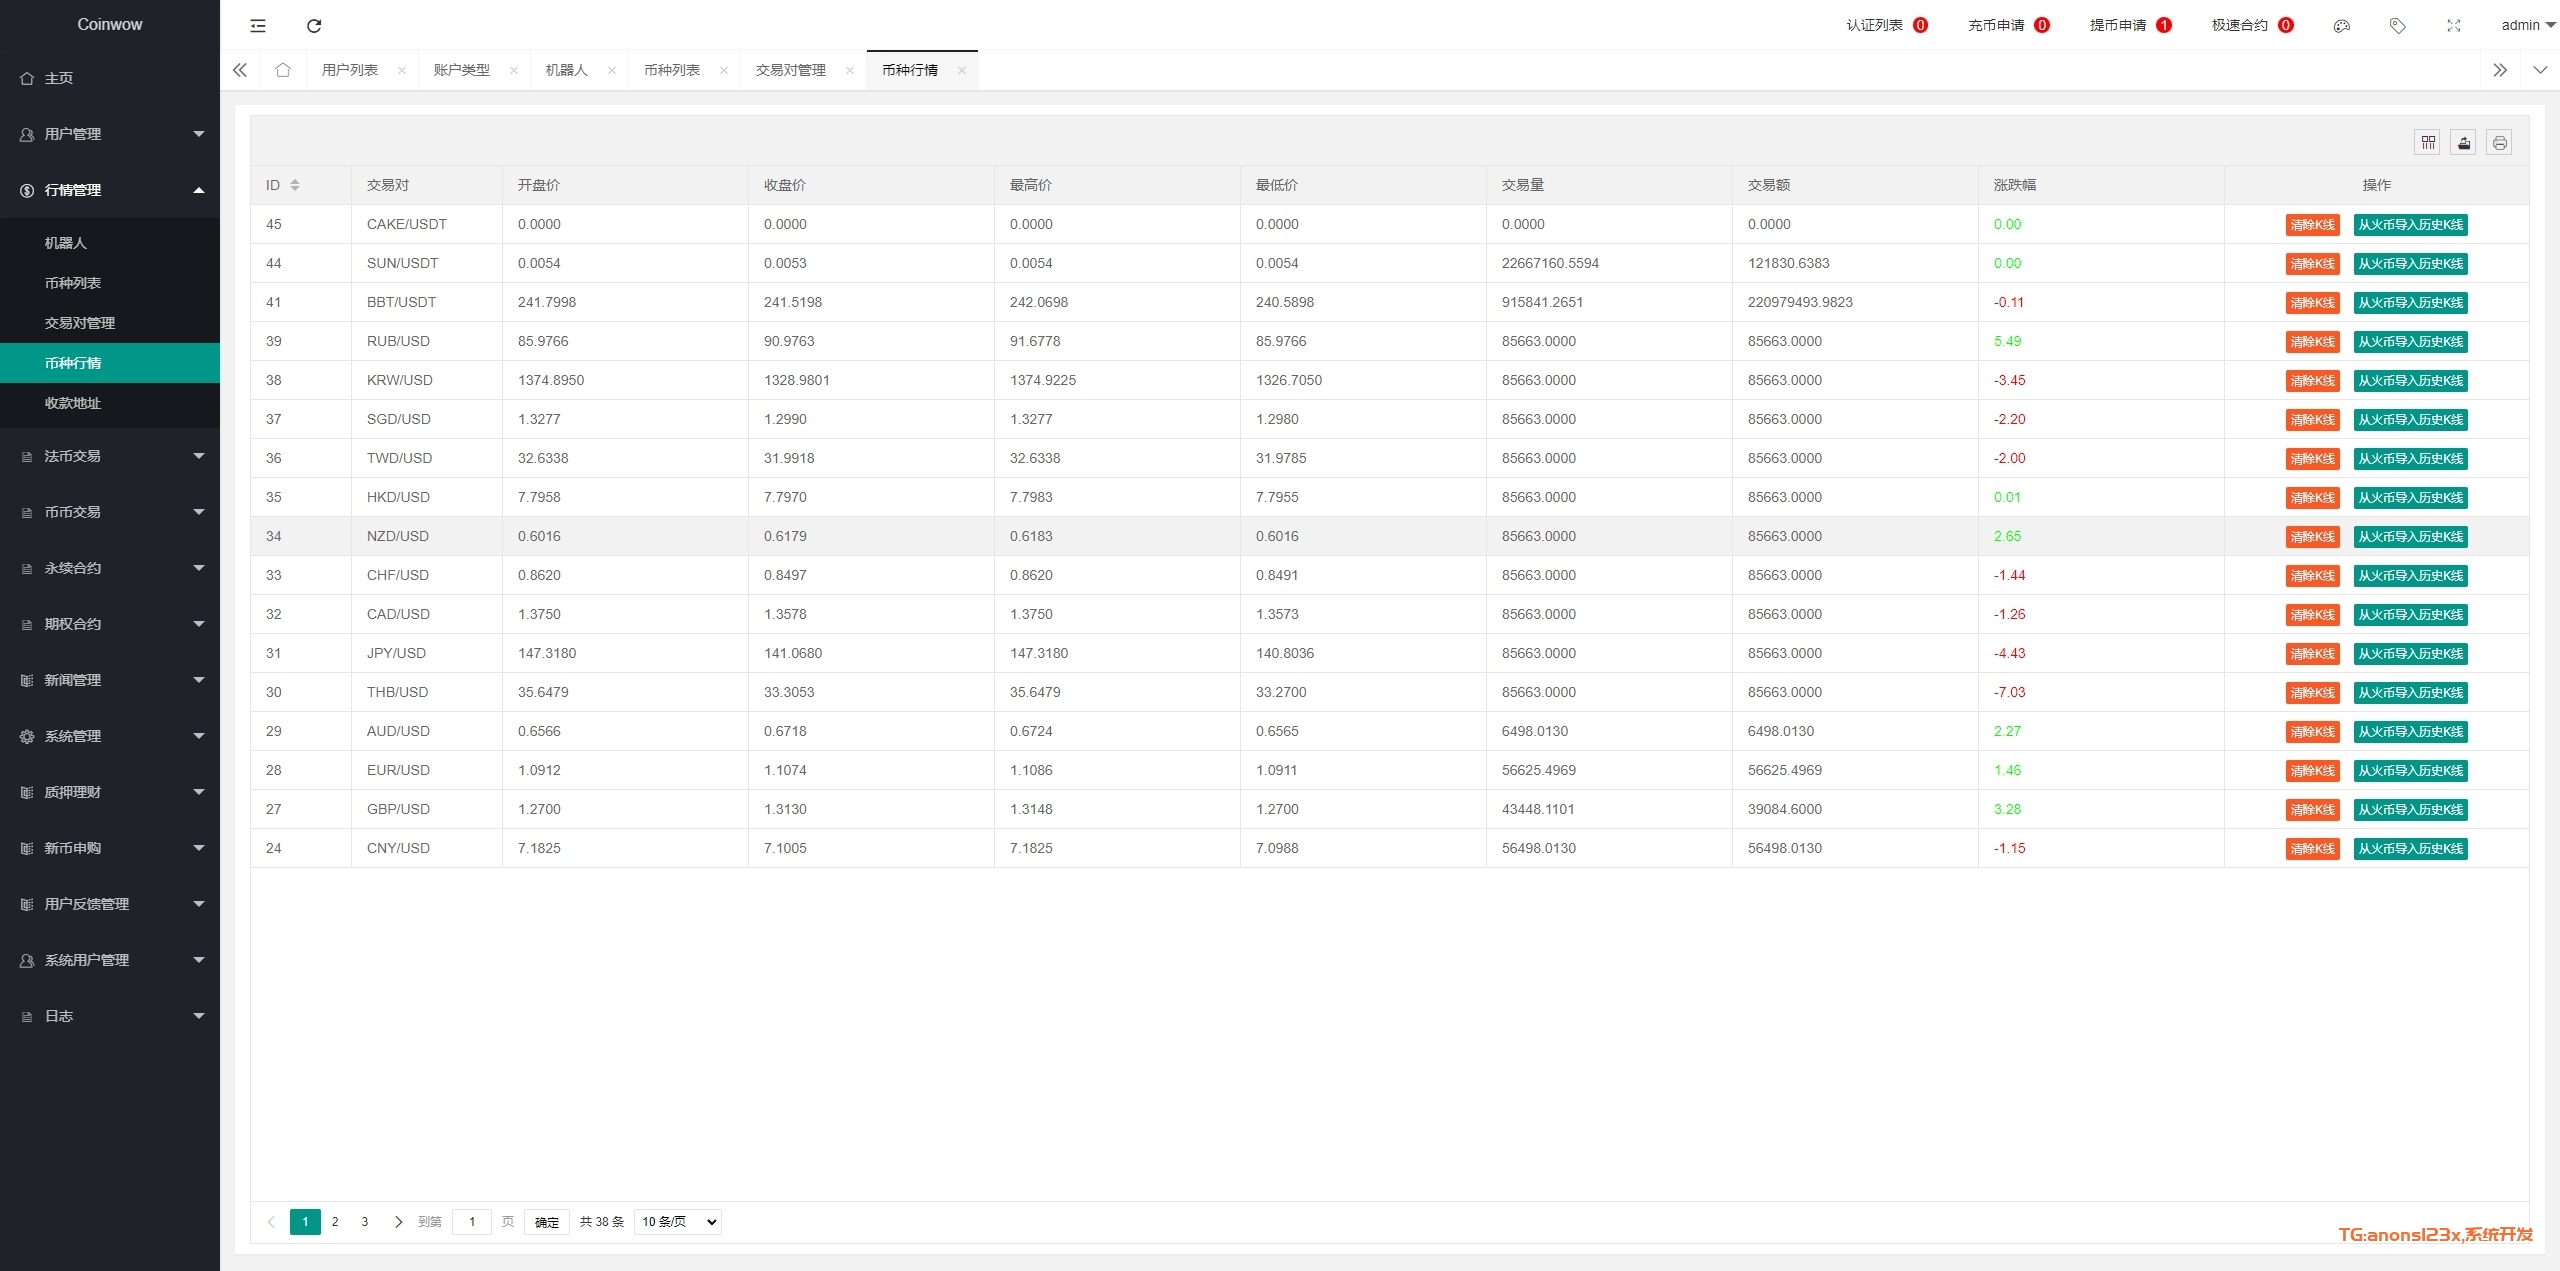Go to page 3
This screenshot has width=2560, height=1271.
pyautogui.click(x=365, y=1222)
